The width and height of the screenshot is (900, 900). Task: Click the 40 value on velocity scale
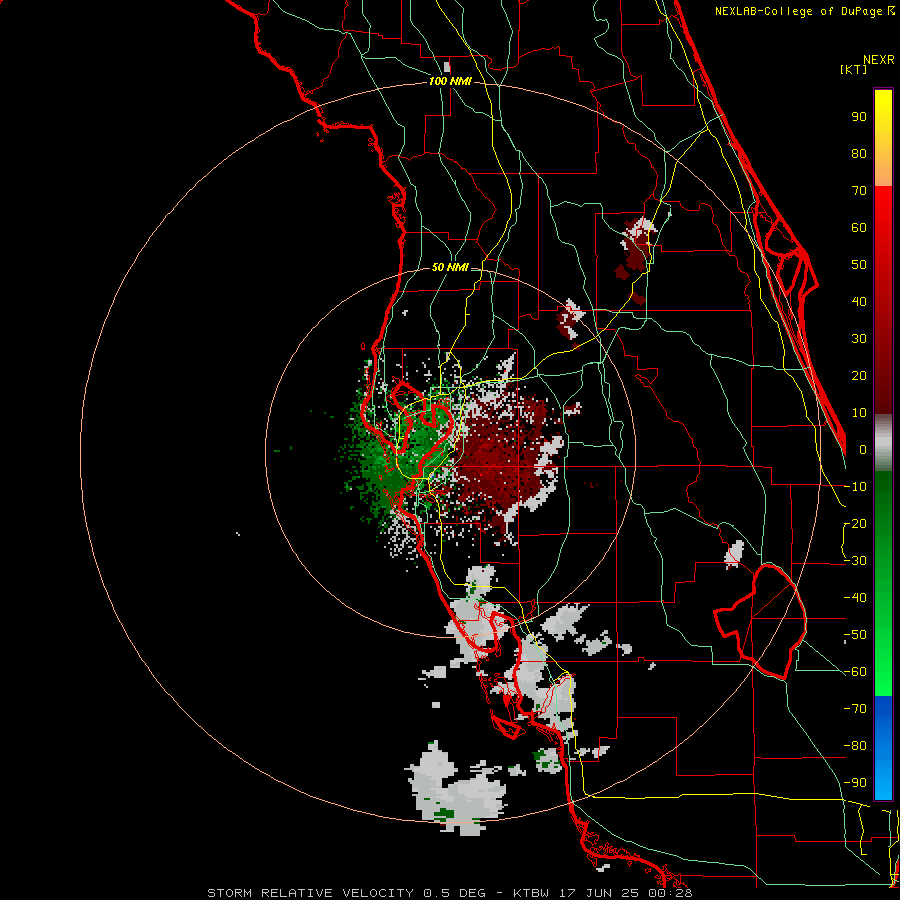point(859,301)
